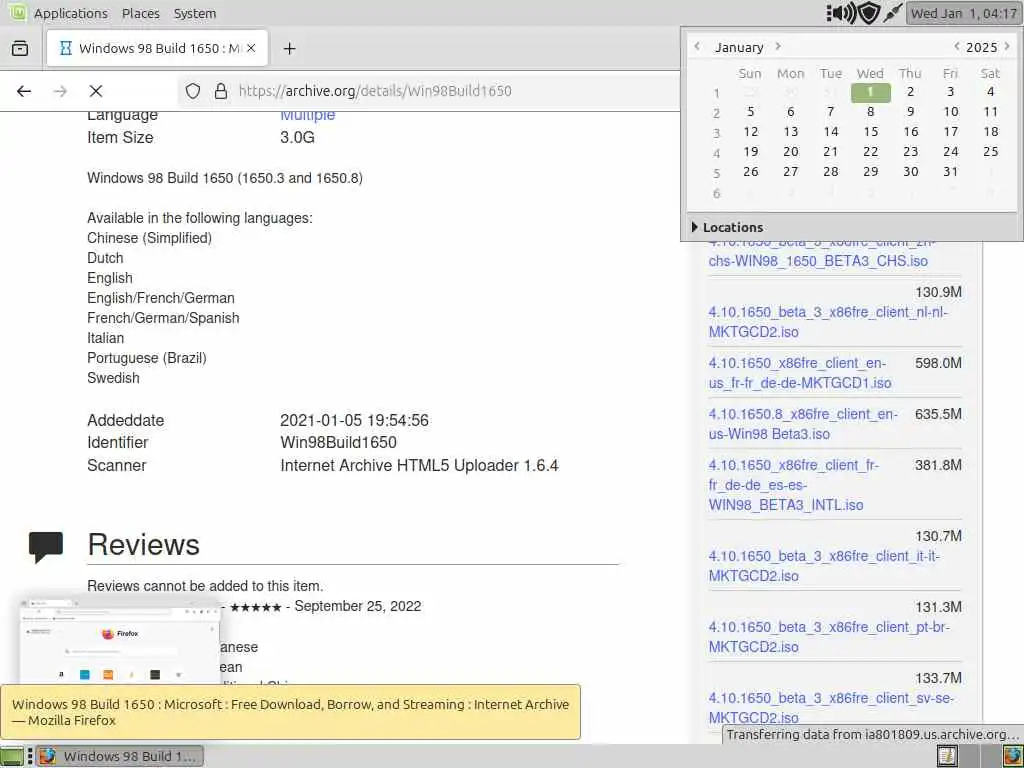The height and width of the screenshot is (768, 1024).
Task: Click the Portuguese (Brazil) language entry
Action: pos(147,358)
